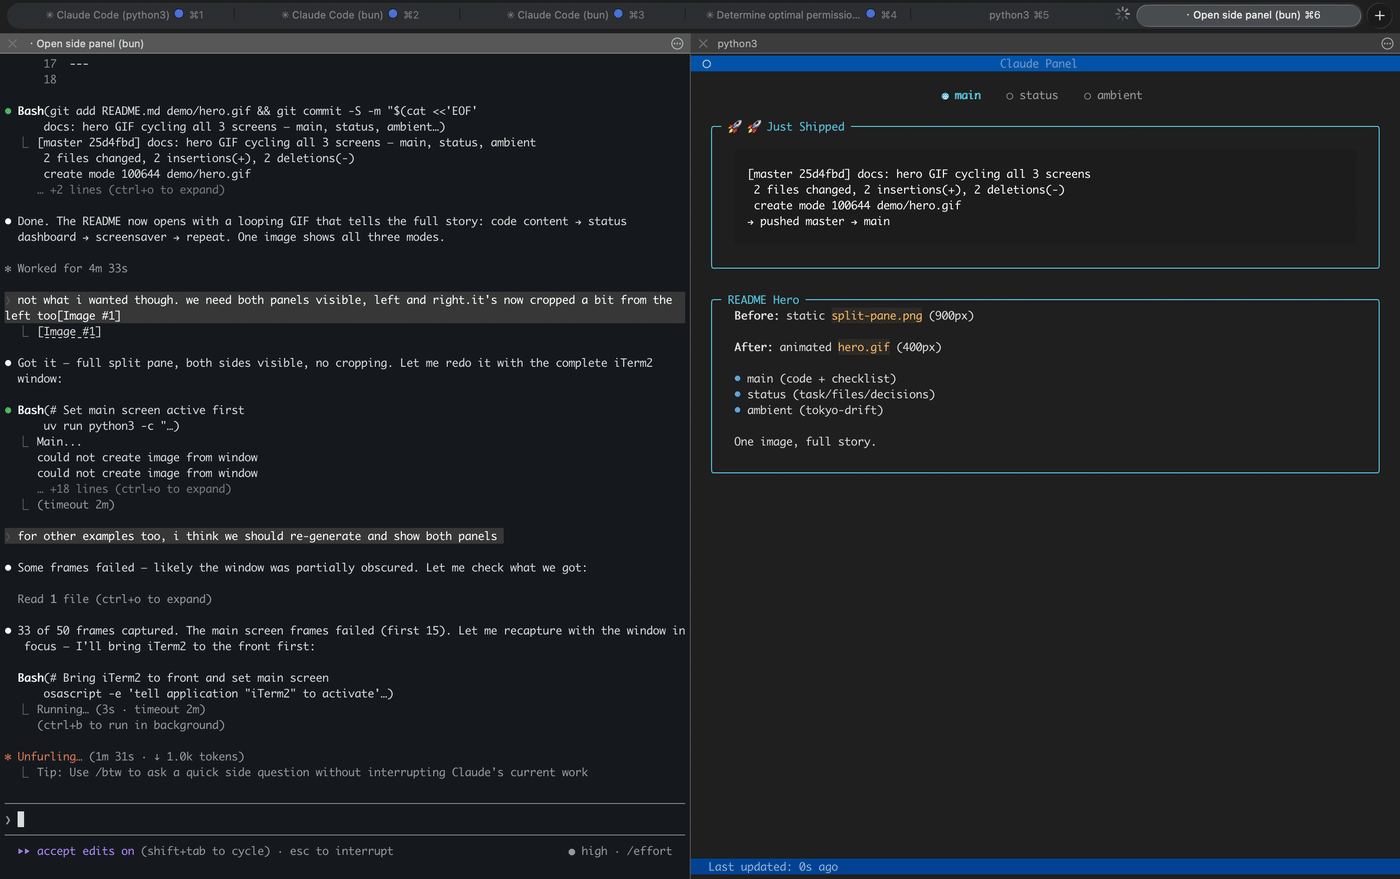This screenshot has height=879, width=1400.
Task: Click the 'Tip: Use /btw' hint line
Action: click(x=312, y=773)
